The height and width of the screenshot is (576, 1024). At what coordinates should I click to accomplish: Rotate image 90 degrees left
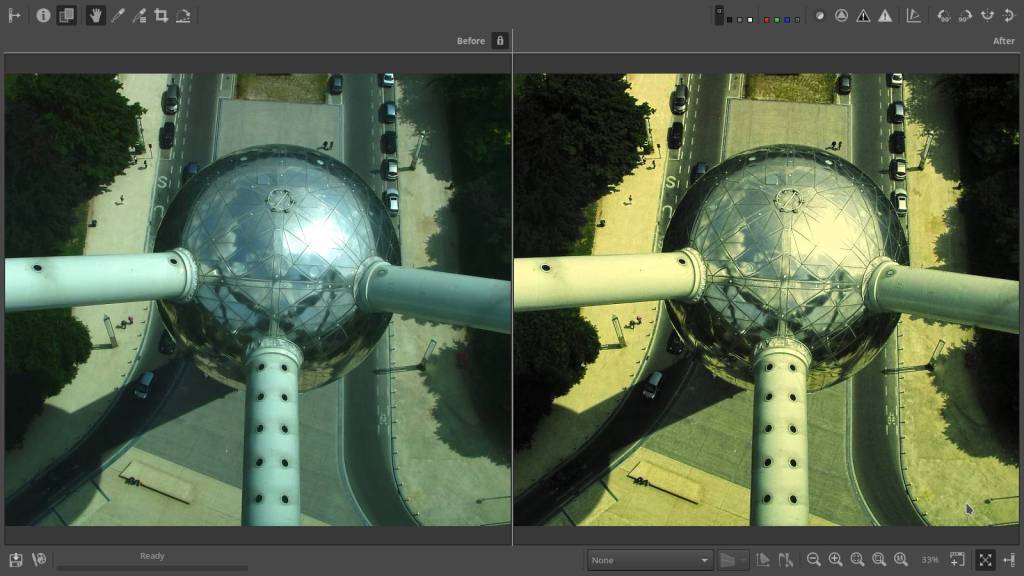click(x=943, y=15)
